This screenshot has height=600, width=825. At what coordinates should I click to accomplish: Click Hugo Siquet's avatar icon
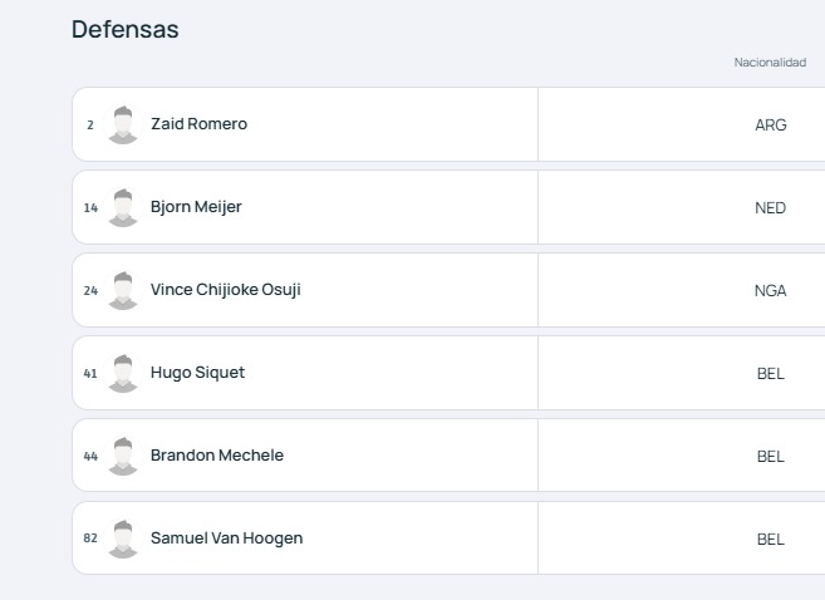[123, 374]
